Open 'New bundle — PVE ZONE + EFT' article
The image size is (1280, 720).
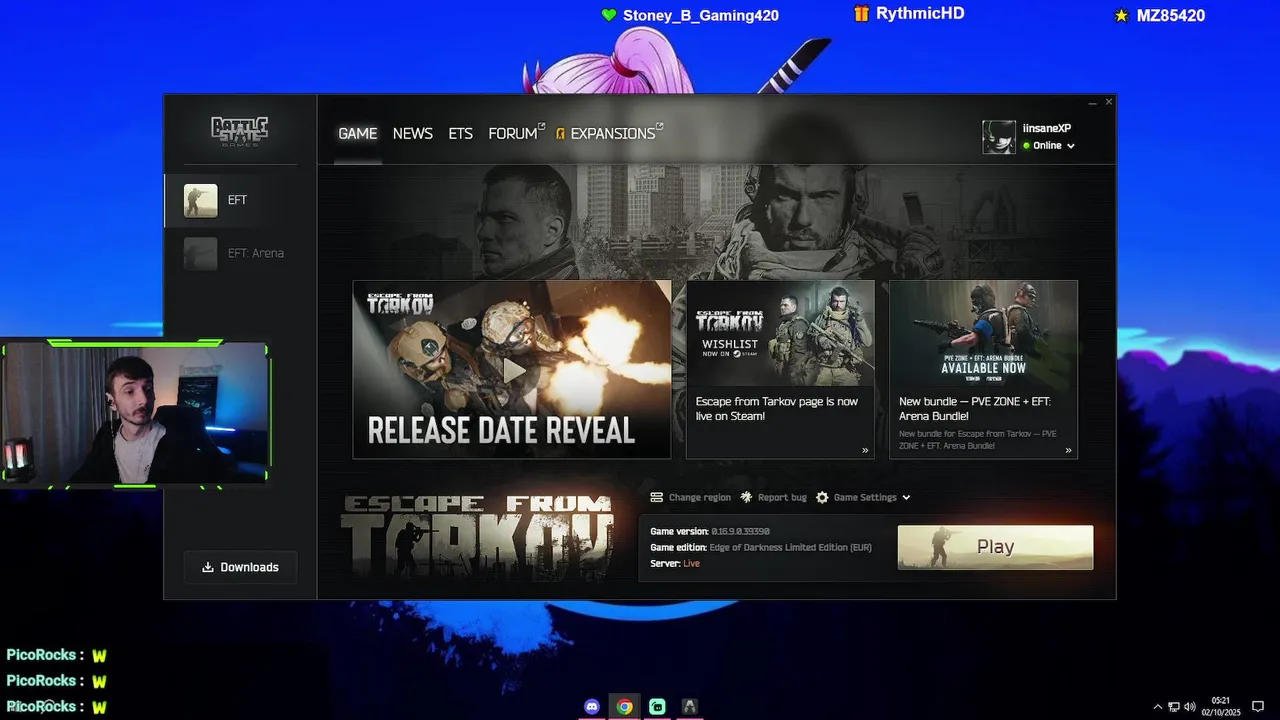[975, 408]
